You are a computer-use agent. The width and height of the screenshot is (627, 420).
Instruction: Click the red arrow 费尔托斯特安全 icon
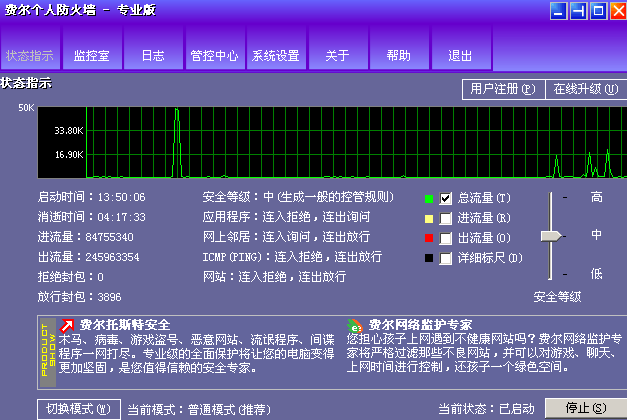67,326
